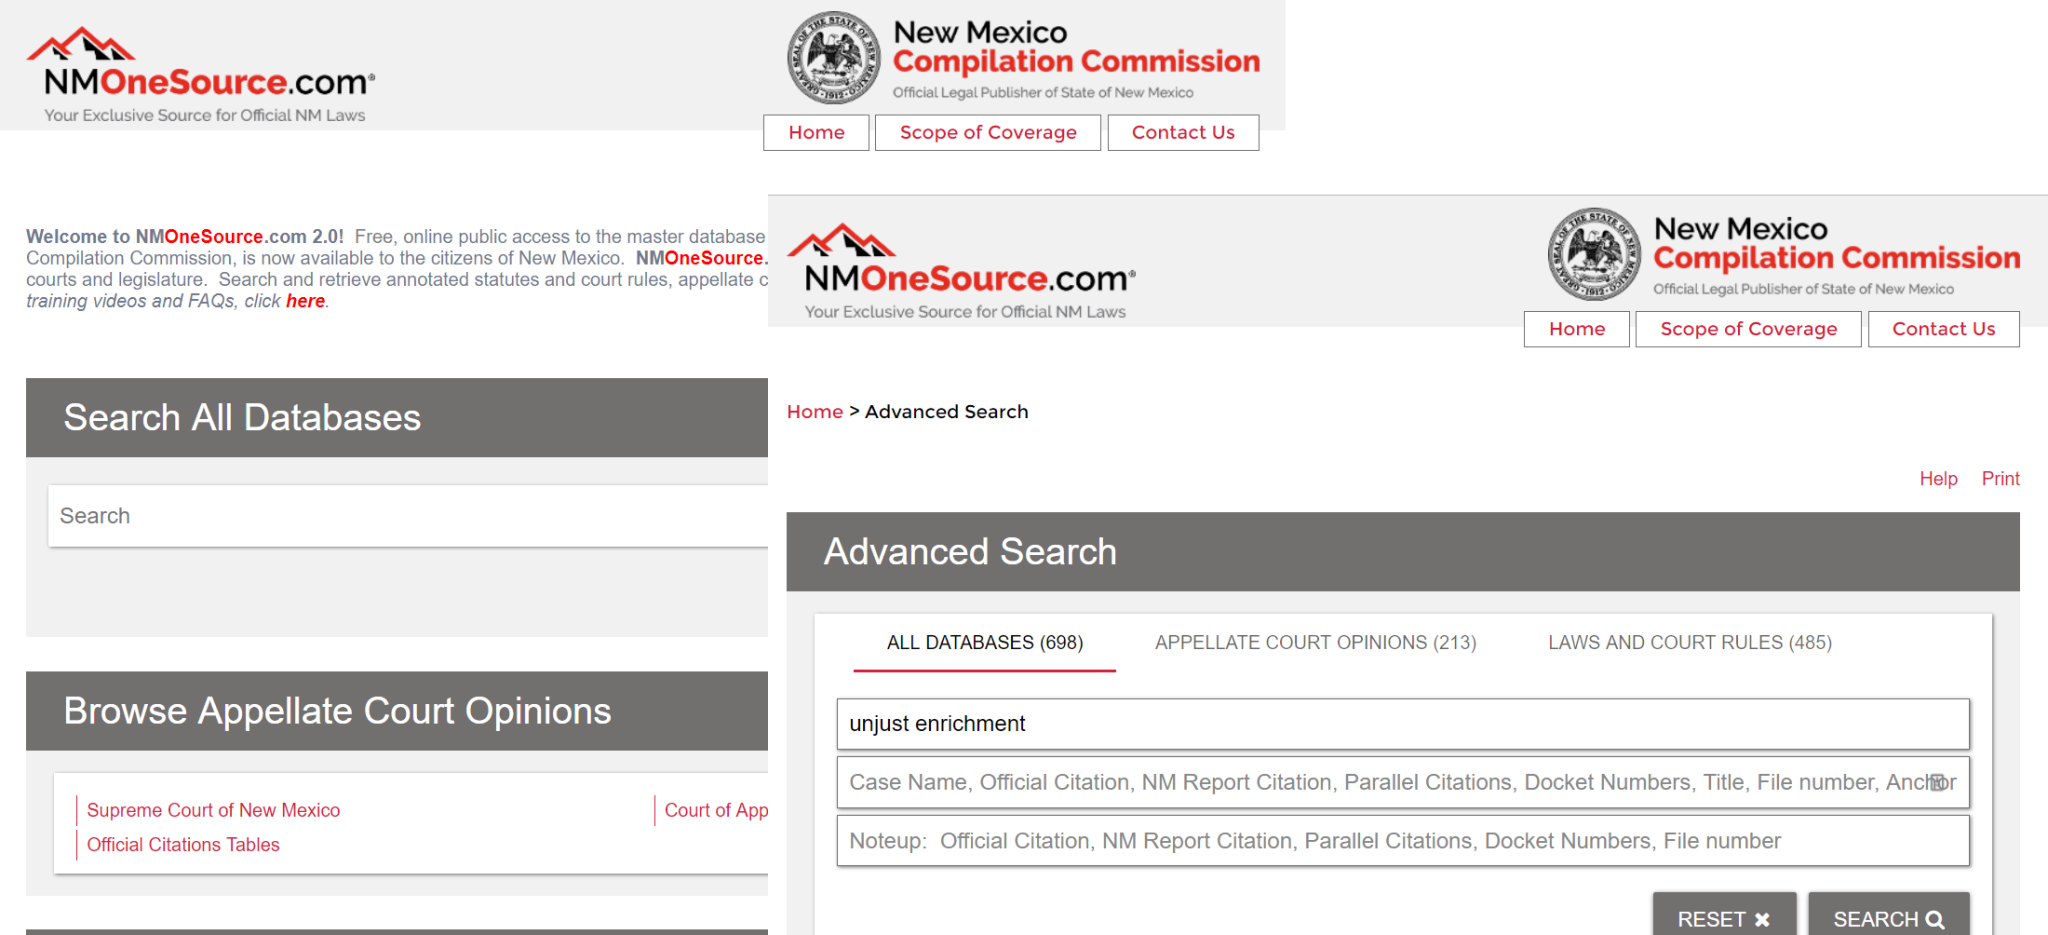The width and height of the screenshot is (2048, 935).
Task: Open the Official Citations Tables link
Action: (x=182, y=844)
